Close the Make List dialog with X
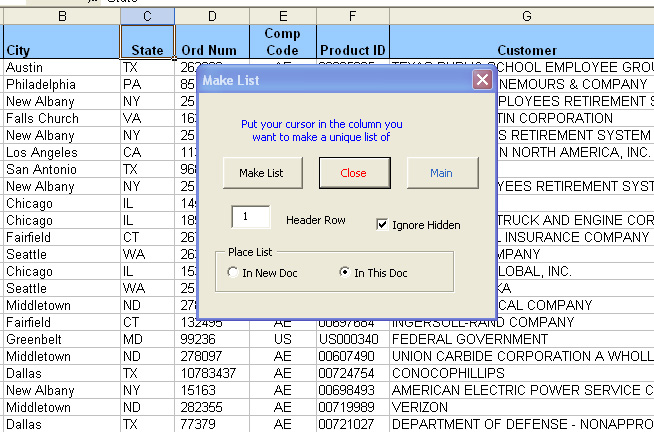 (482, 79)
